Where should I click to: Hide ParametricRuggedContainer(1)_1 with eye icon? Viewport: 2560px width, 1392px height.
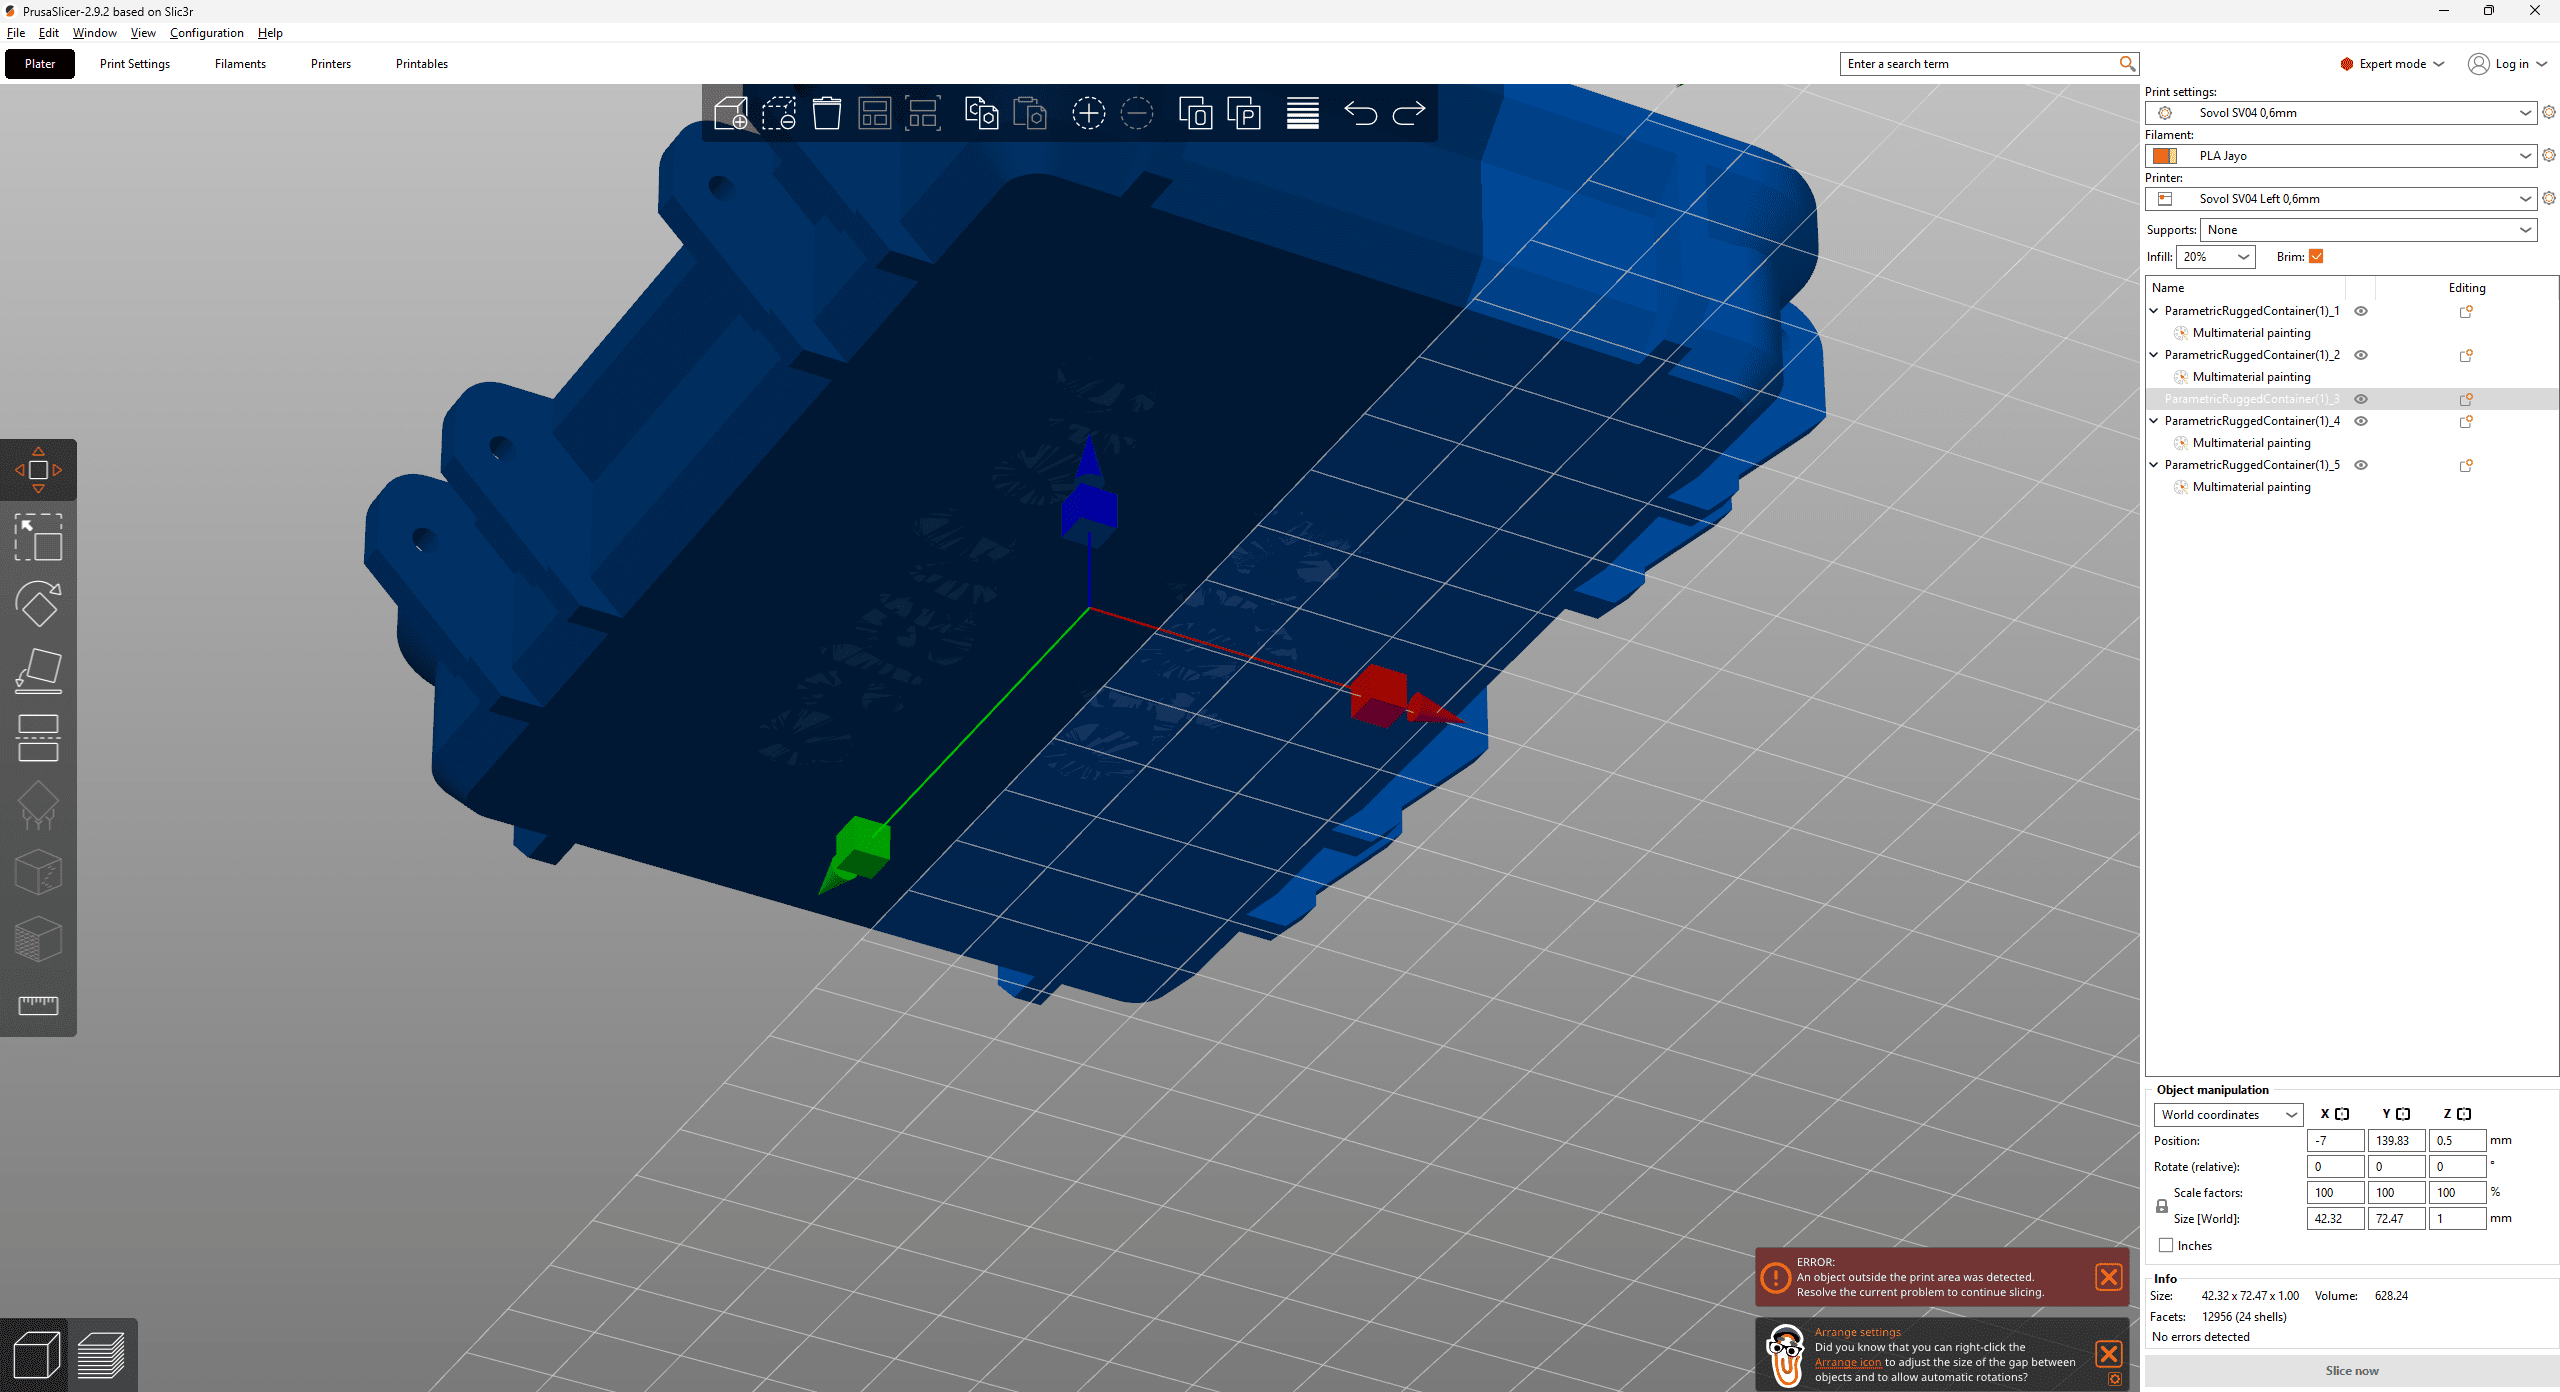[x=2361, y=311]
